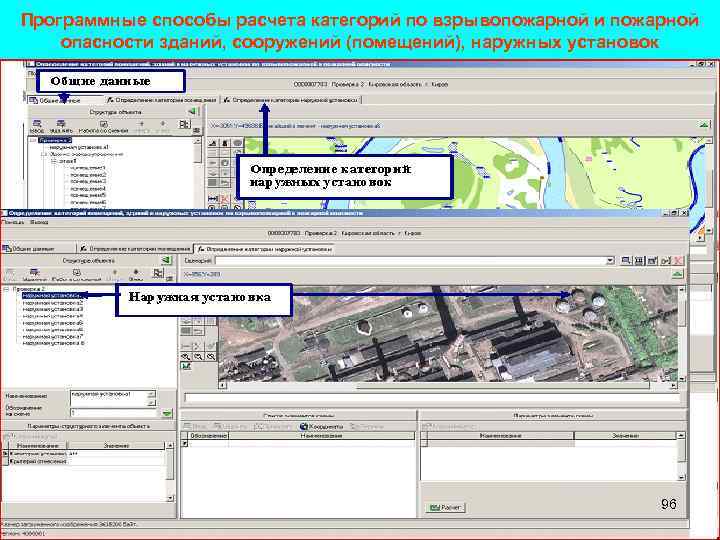Open the 'Сценарий' dropdown arrow
Image resolution: width=720 pixels, height=540 pixels.
(x=610, y=260)
